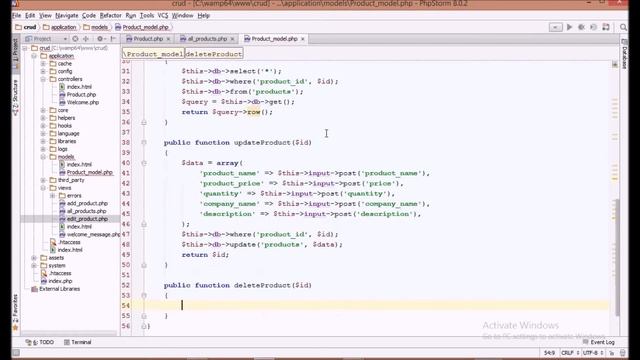
Task: Expand the system folder node
Action: (x=34, y=265)
